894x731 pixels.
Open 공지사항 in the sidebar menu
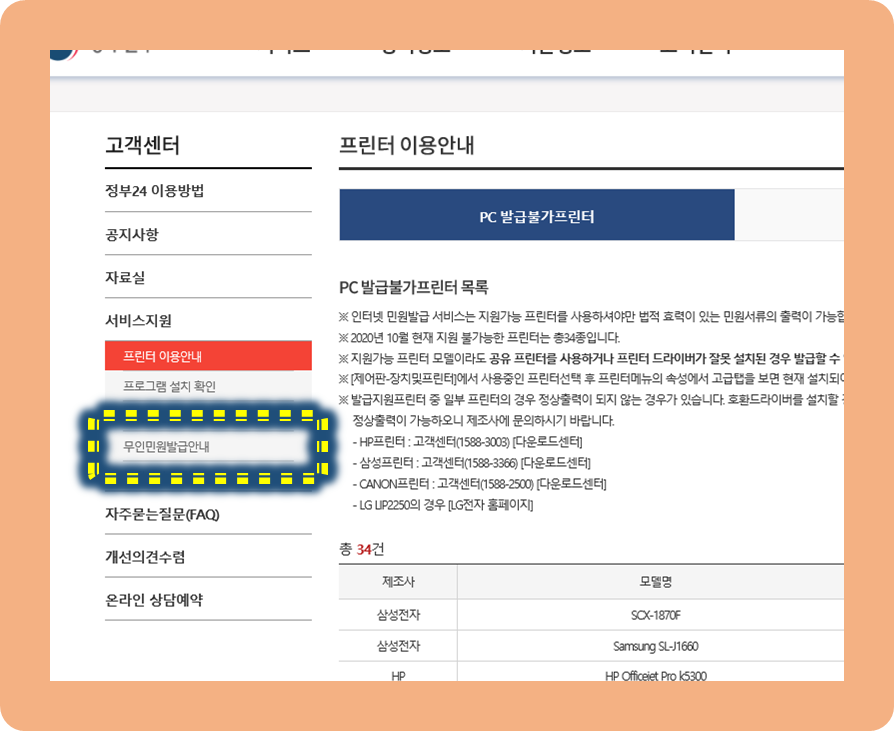click(x=132, y=234)
